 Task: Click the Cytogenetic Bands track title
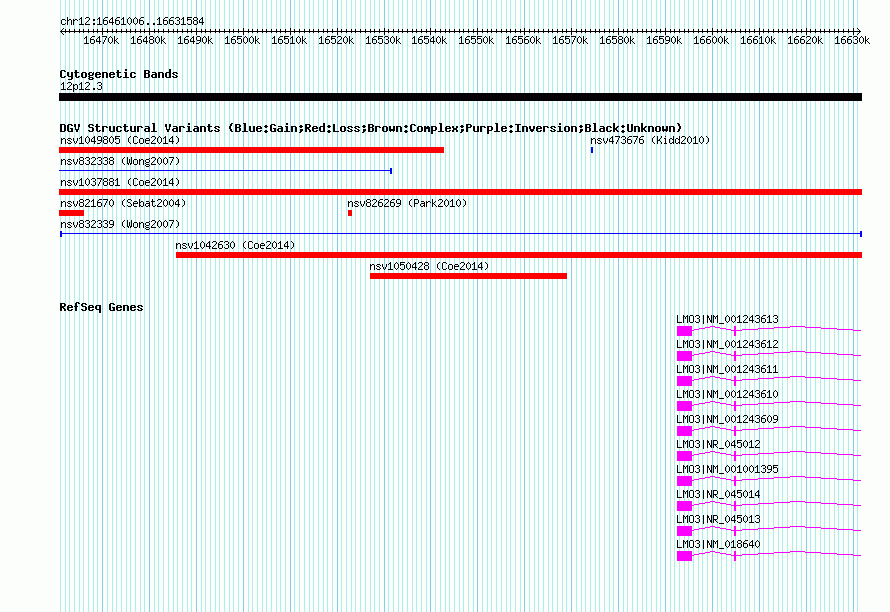119,74
